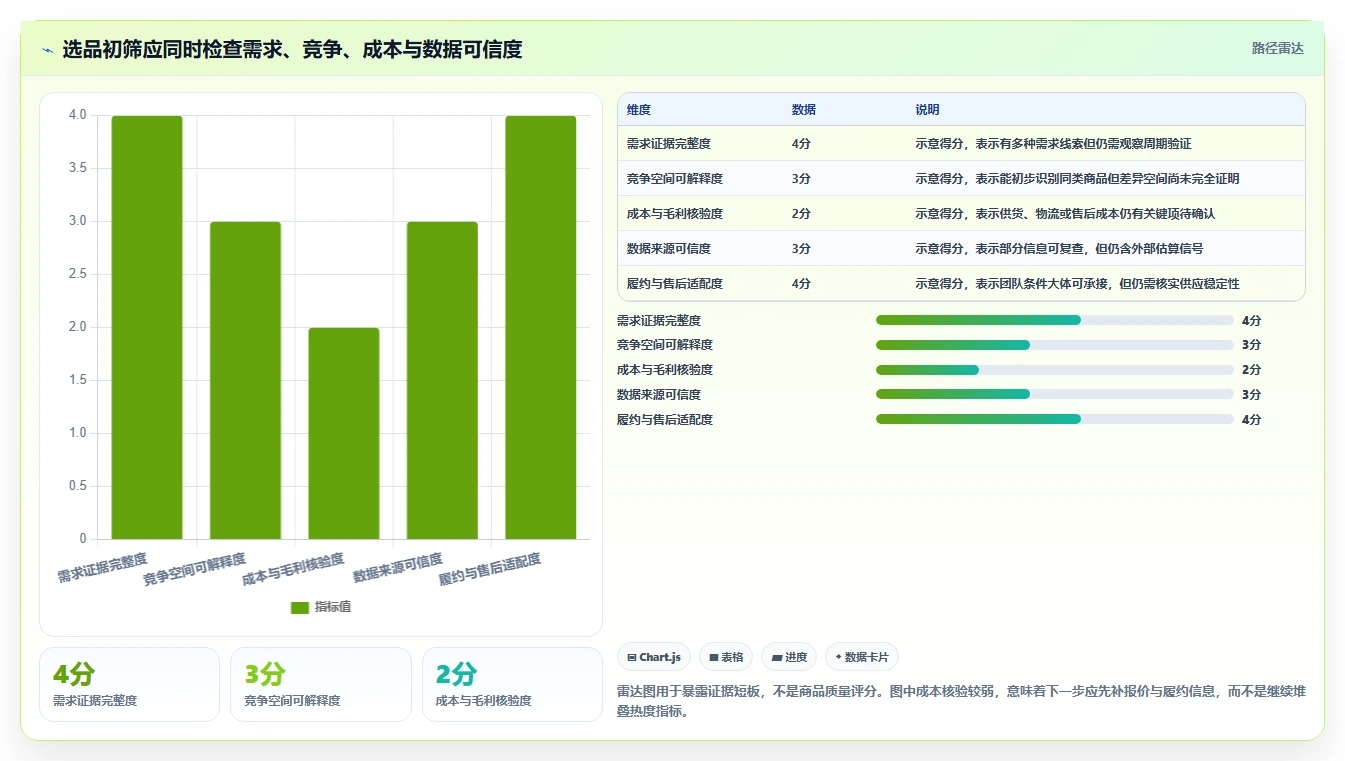Click the 数据来源可信度 bar in the chart
The width and height of the screenshot is (1345, 761).
(x=442, y=380)
